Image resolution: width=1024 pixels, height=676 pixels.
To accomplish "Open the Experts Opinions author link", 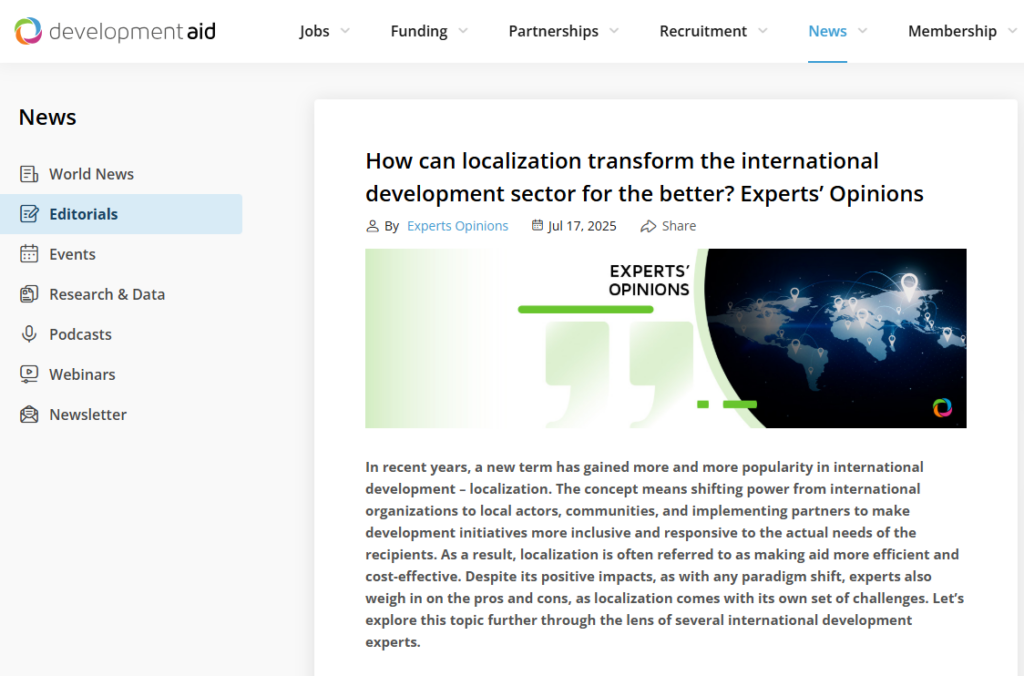I will 457,226.
